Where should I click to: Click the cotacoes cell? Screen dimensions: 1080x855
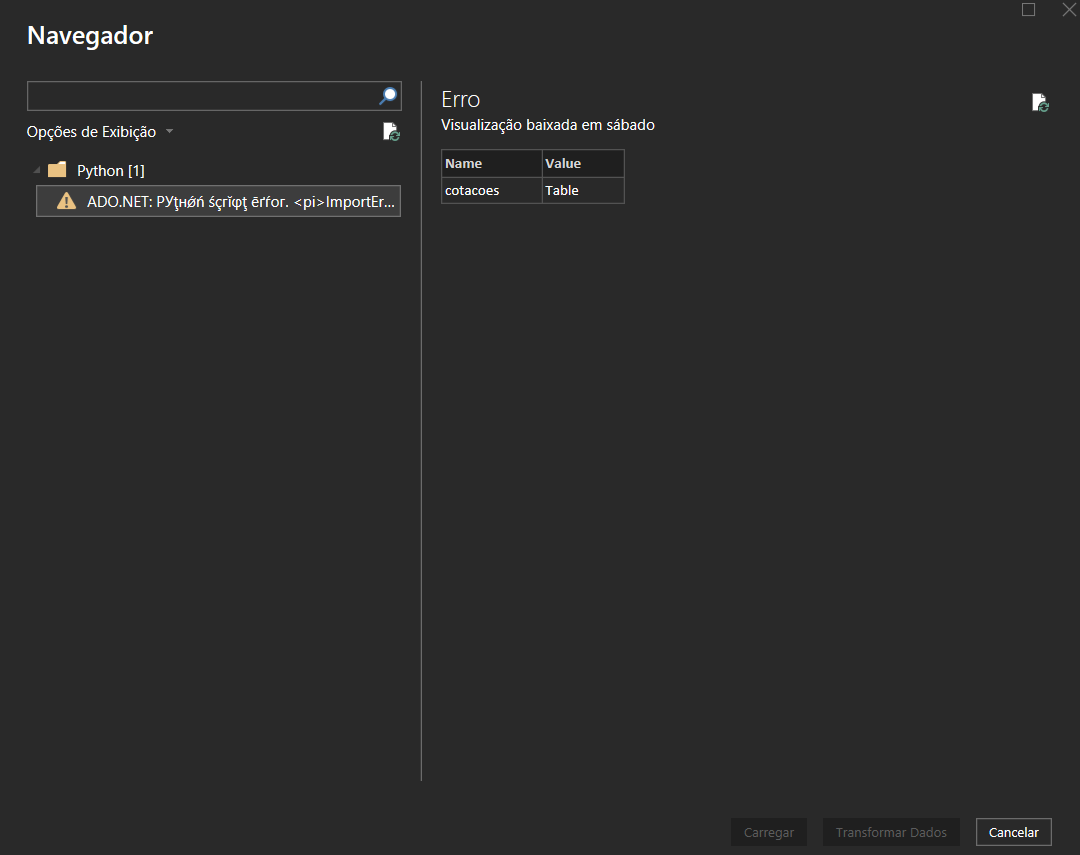tap(492, 190)
